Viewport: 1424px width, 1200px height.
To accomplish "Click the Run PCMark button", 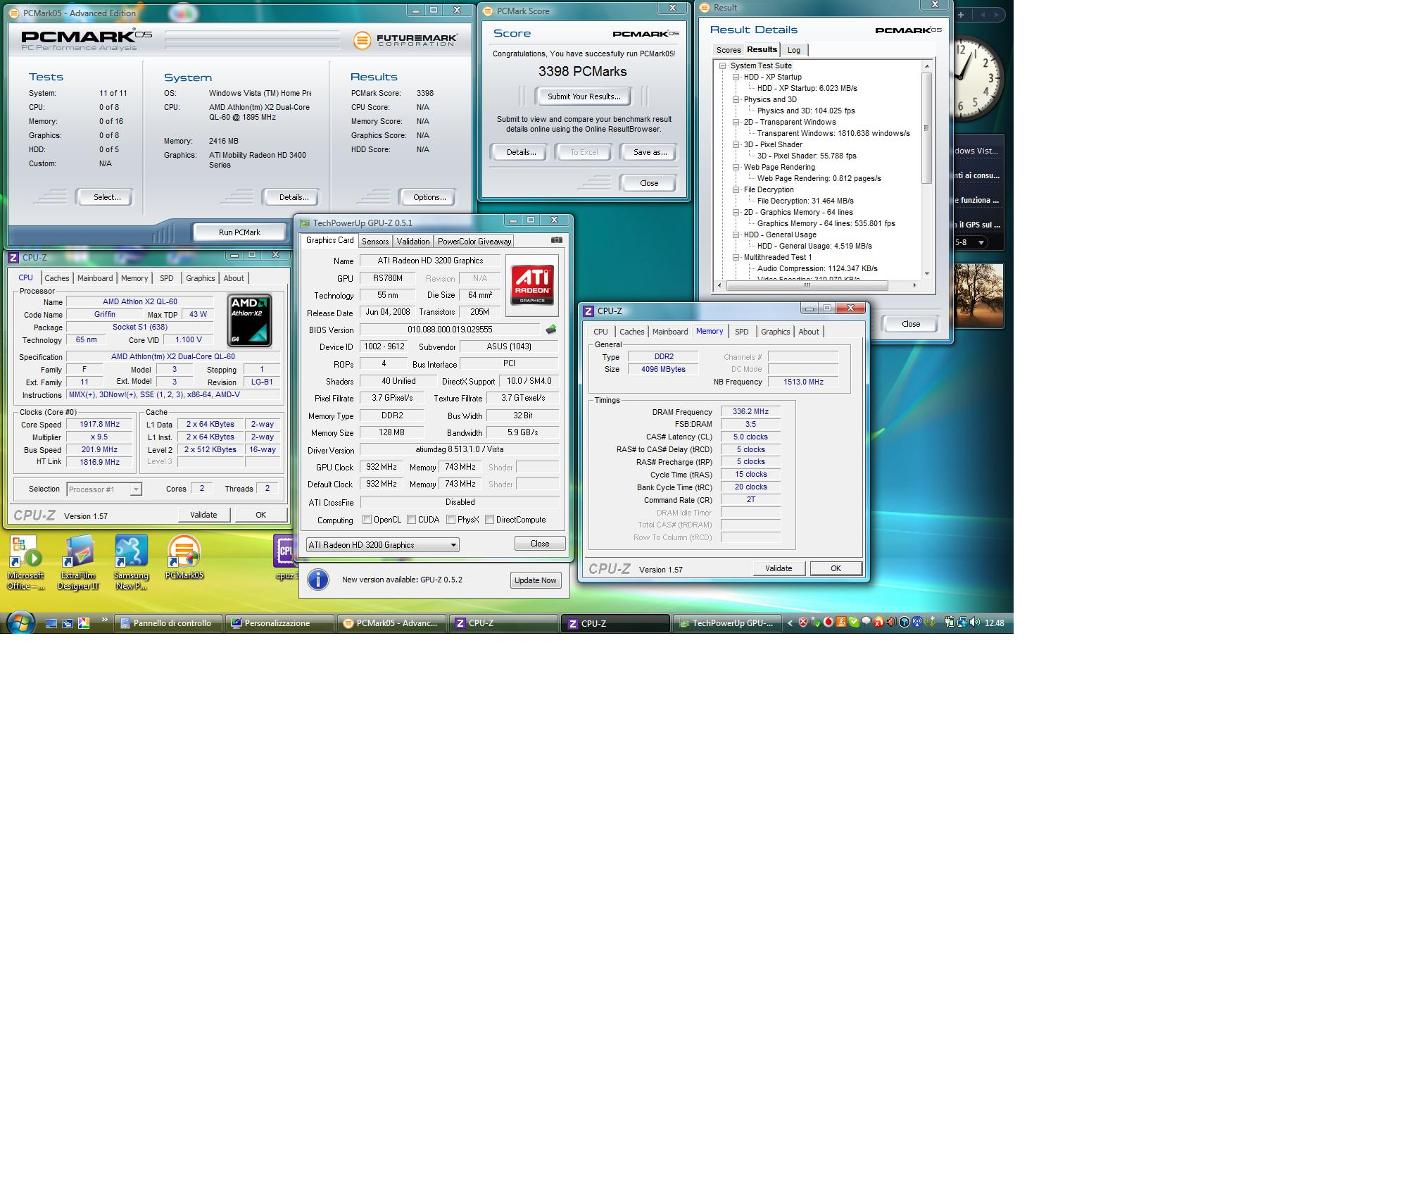I will pyautogui.click(x=239, y=232).
